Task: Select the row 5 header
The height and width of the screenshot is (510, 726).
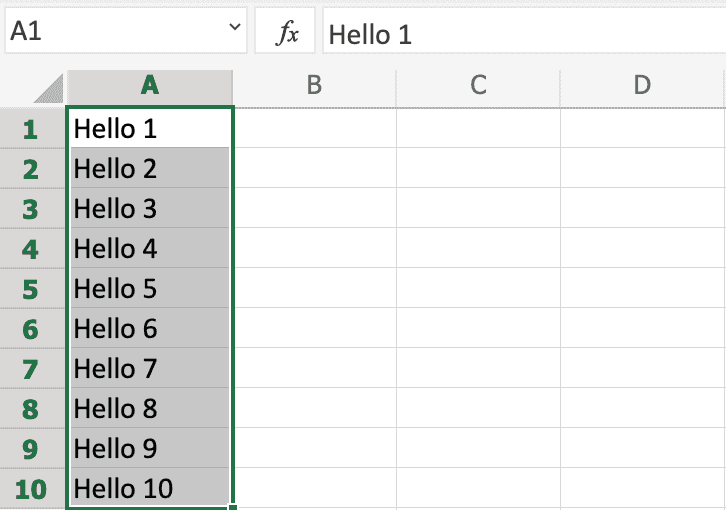Action: pyautogui.click(x=31, y=289)
